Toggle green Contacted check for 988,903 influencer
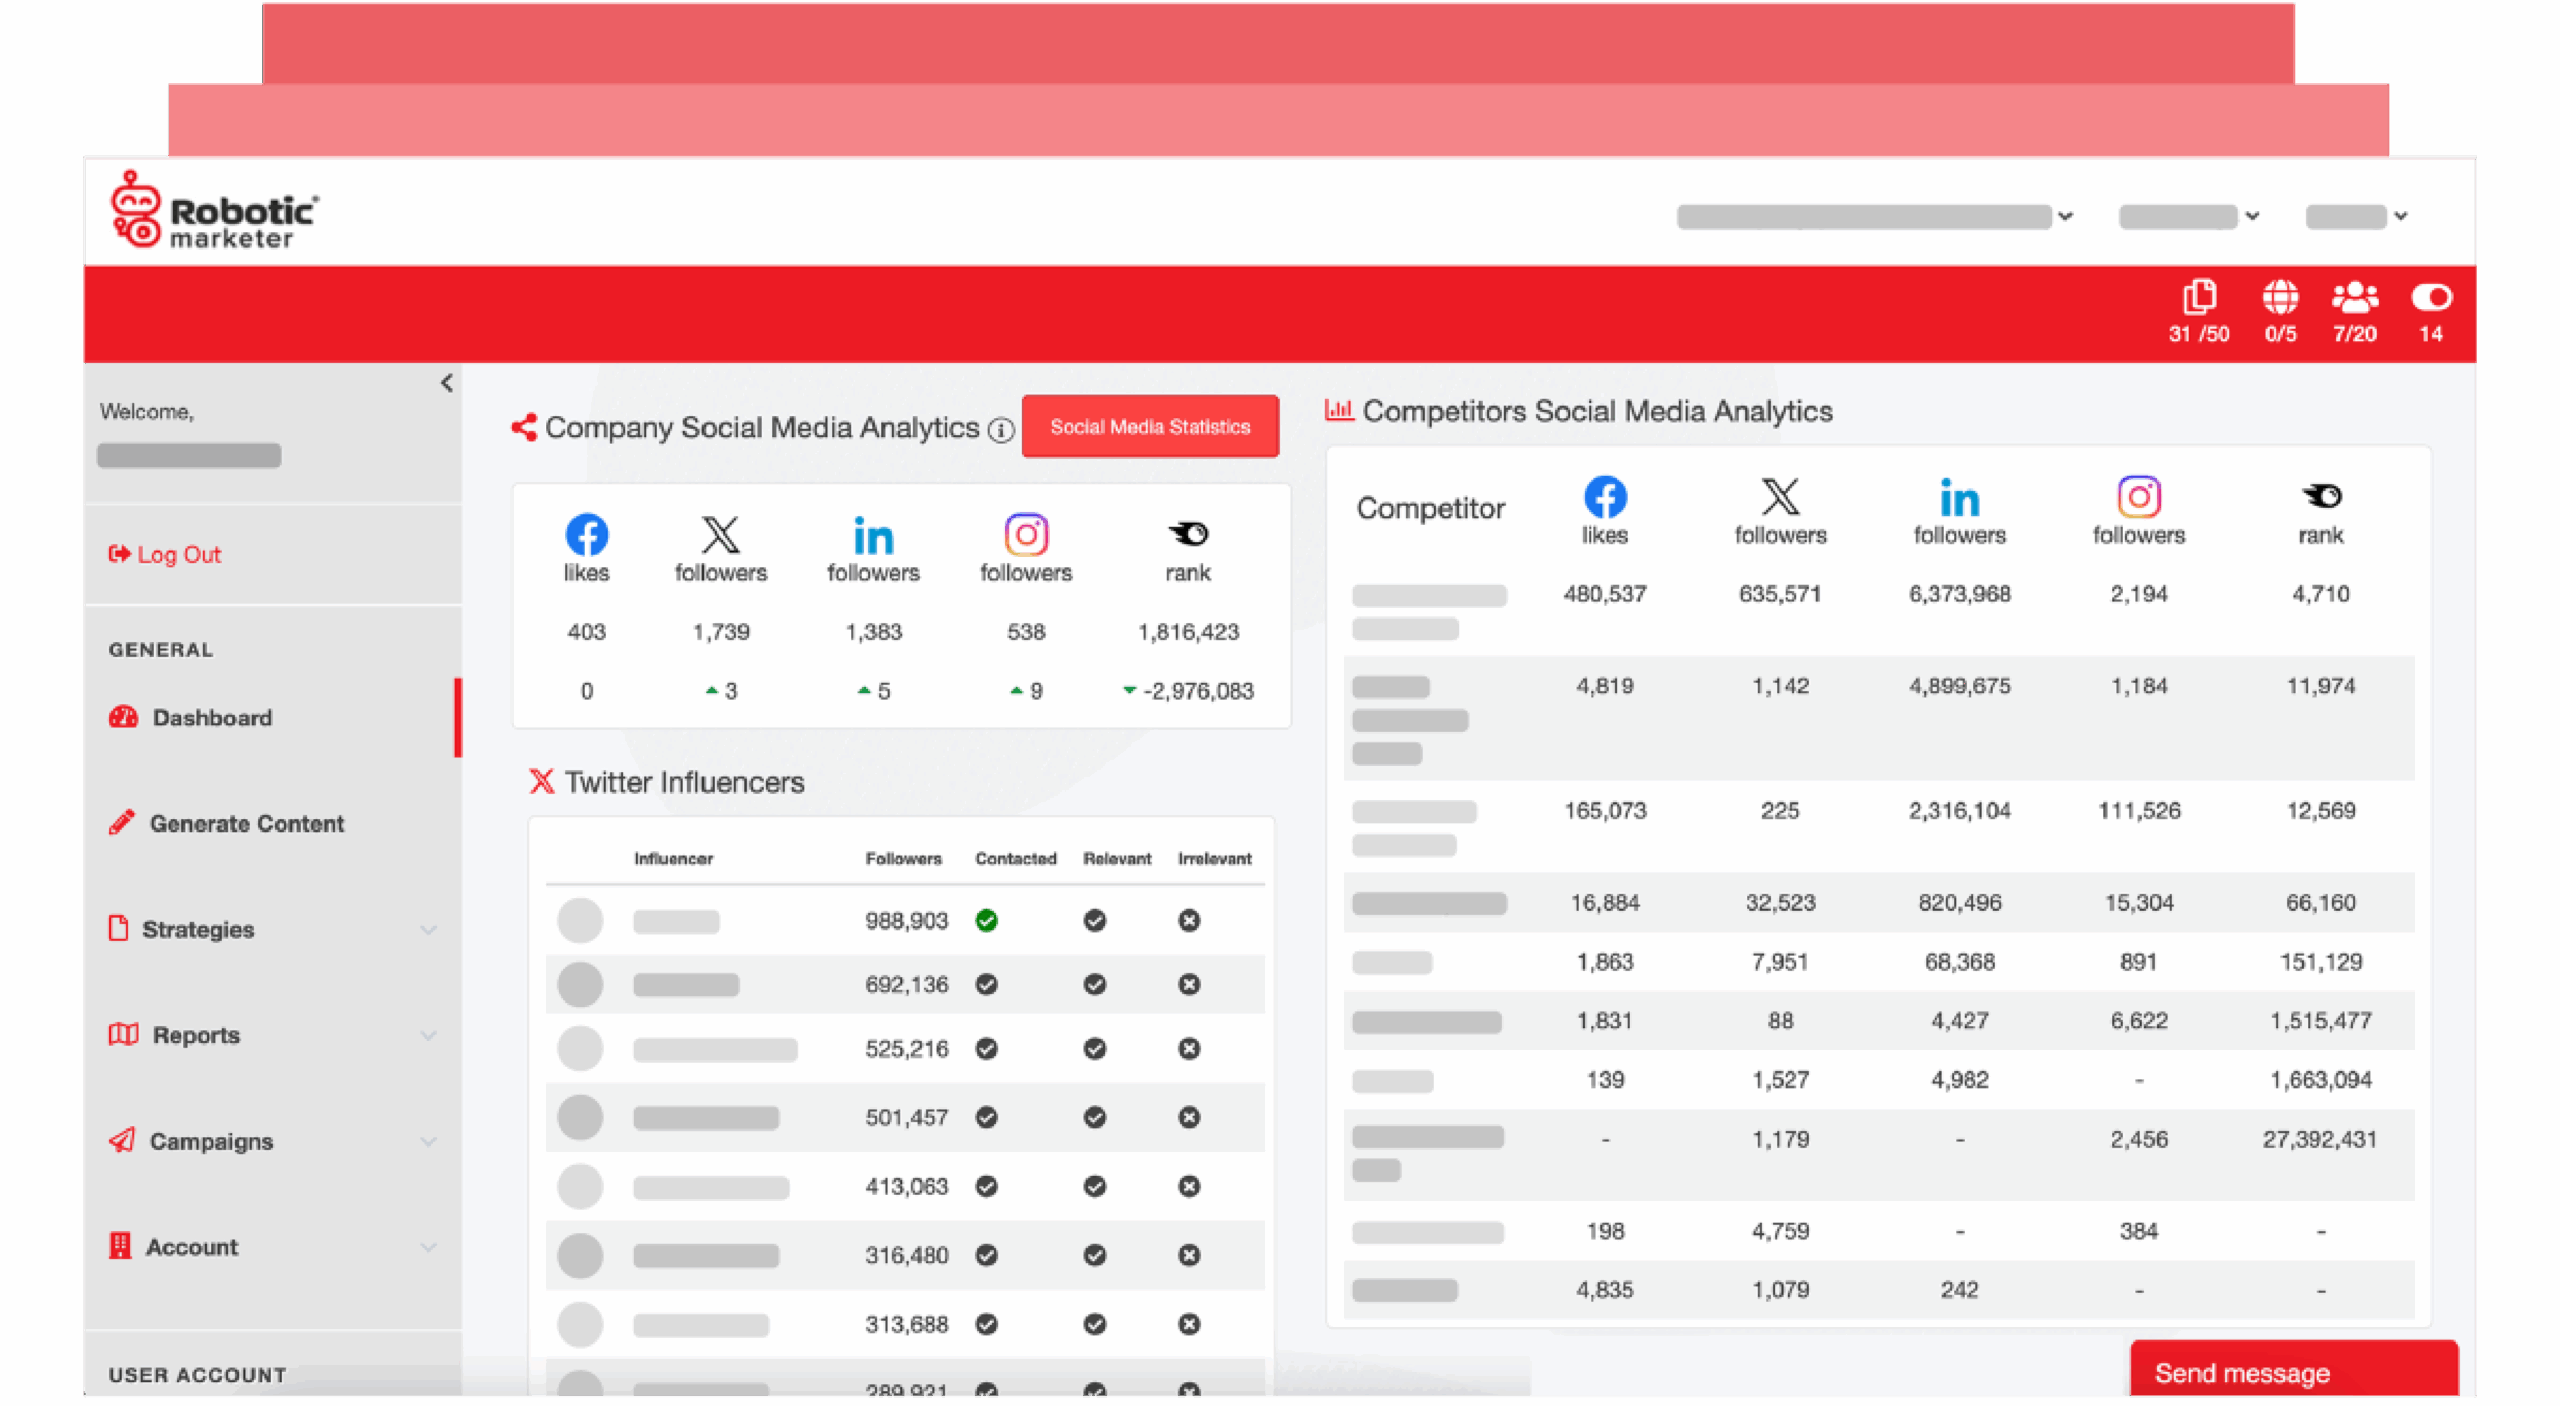Image resolution: width=2560 pixels, height=1406 pixels. [x=987, y=921]
